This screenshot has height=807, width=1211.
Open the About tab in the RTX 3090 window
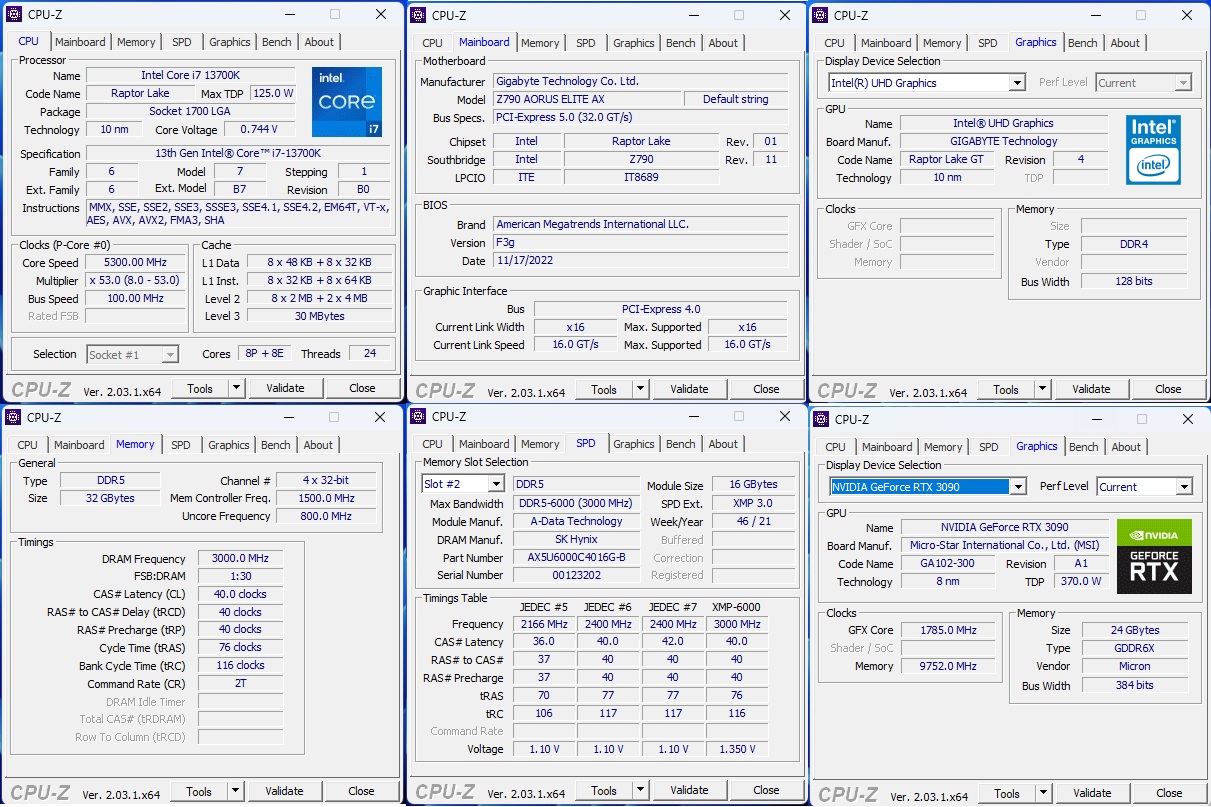click(1126, 447)
